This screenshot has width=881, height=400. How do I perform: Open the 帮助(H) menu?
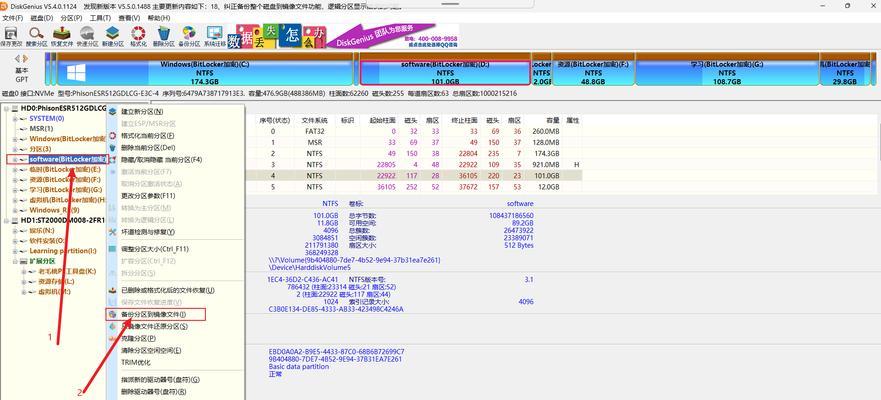point(158,18)
